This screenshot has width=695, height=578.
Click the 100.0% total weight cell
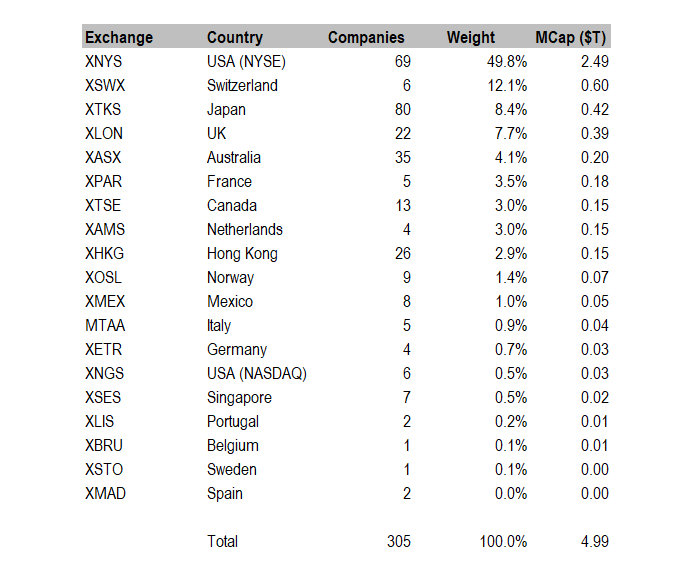click(502, 542)
